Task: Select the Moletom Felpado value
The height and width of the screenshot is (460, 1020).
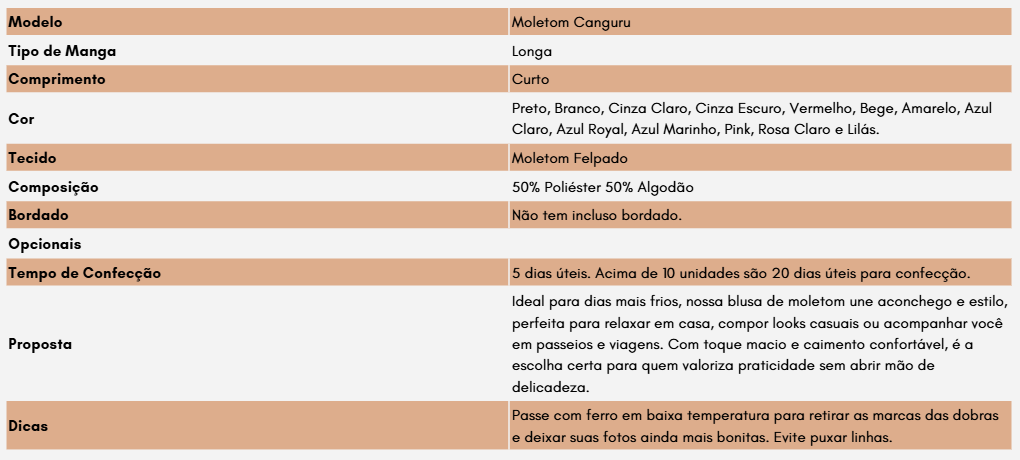Action: click(569, 158)
